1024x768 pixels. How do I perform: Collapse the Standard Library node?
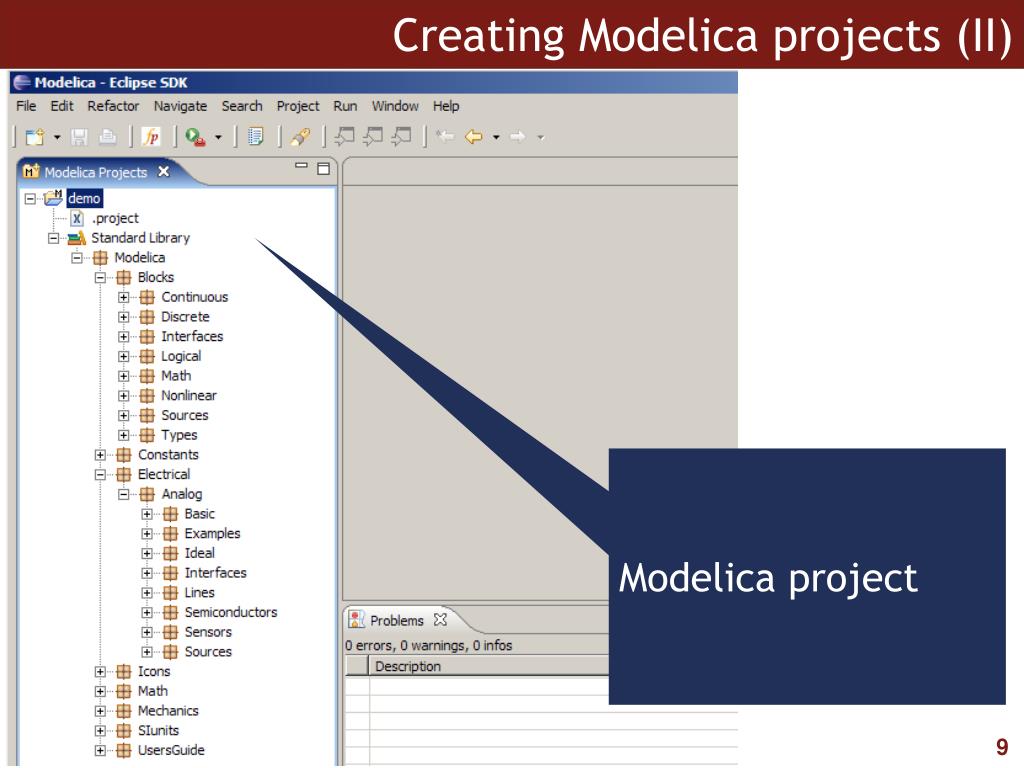point(54,238)
